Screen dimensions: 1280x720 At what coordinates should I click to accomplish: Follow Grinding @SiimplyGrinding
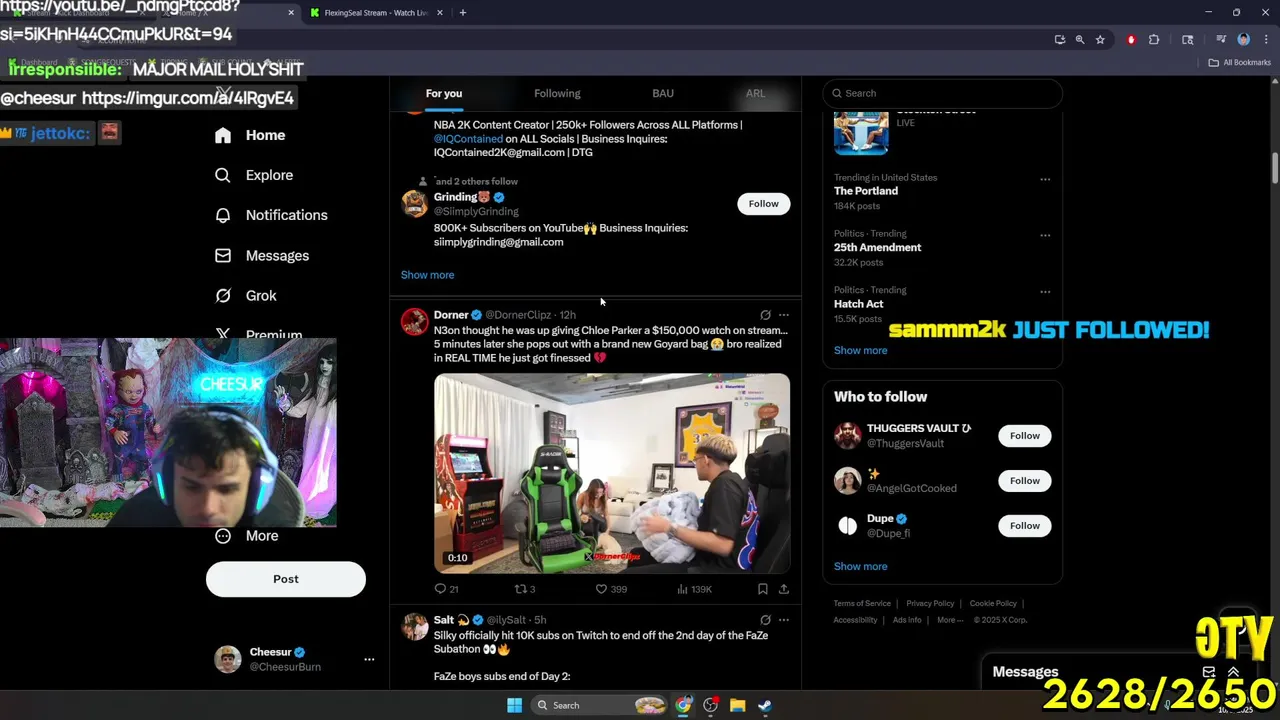[764, 204]
